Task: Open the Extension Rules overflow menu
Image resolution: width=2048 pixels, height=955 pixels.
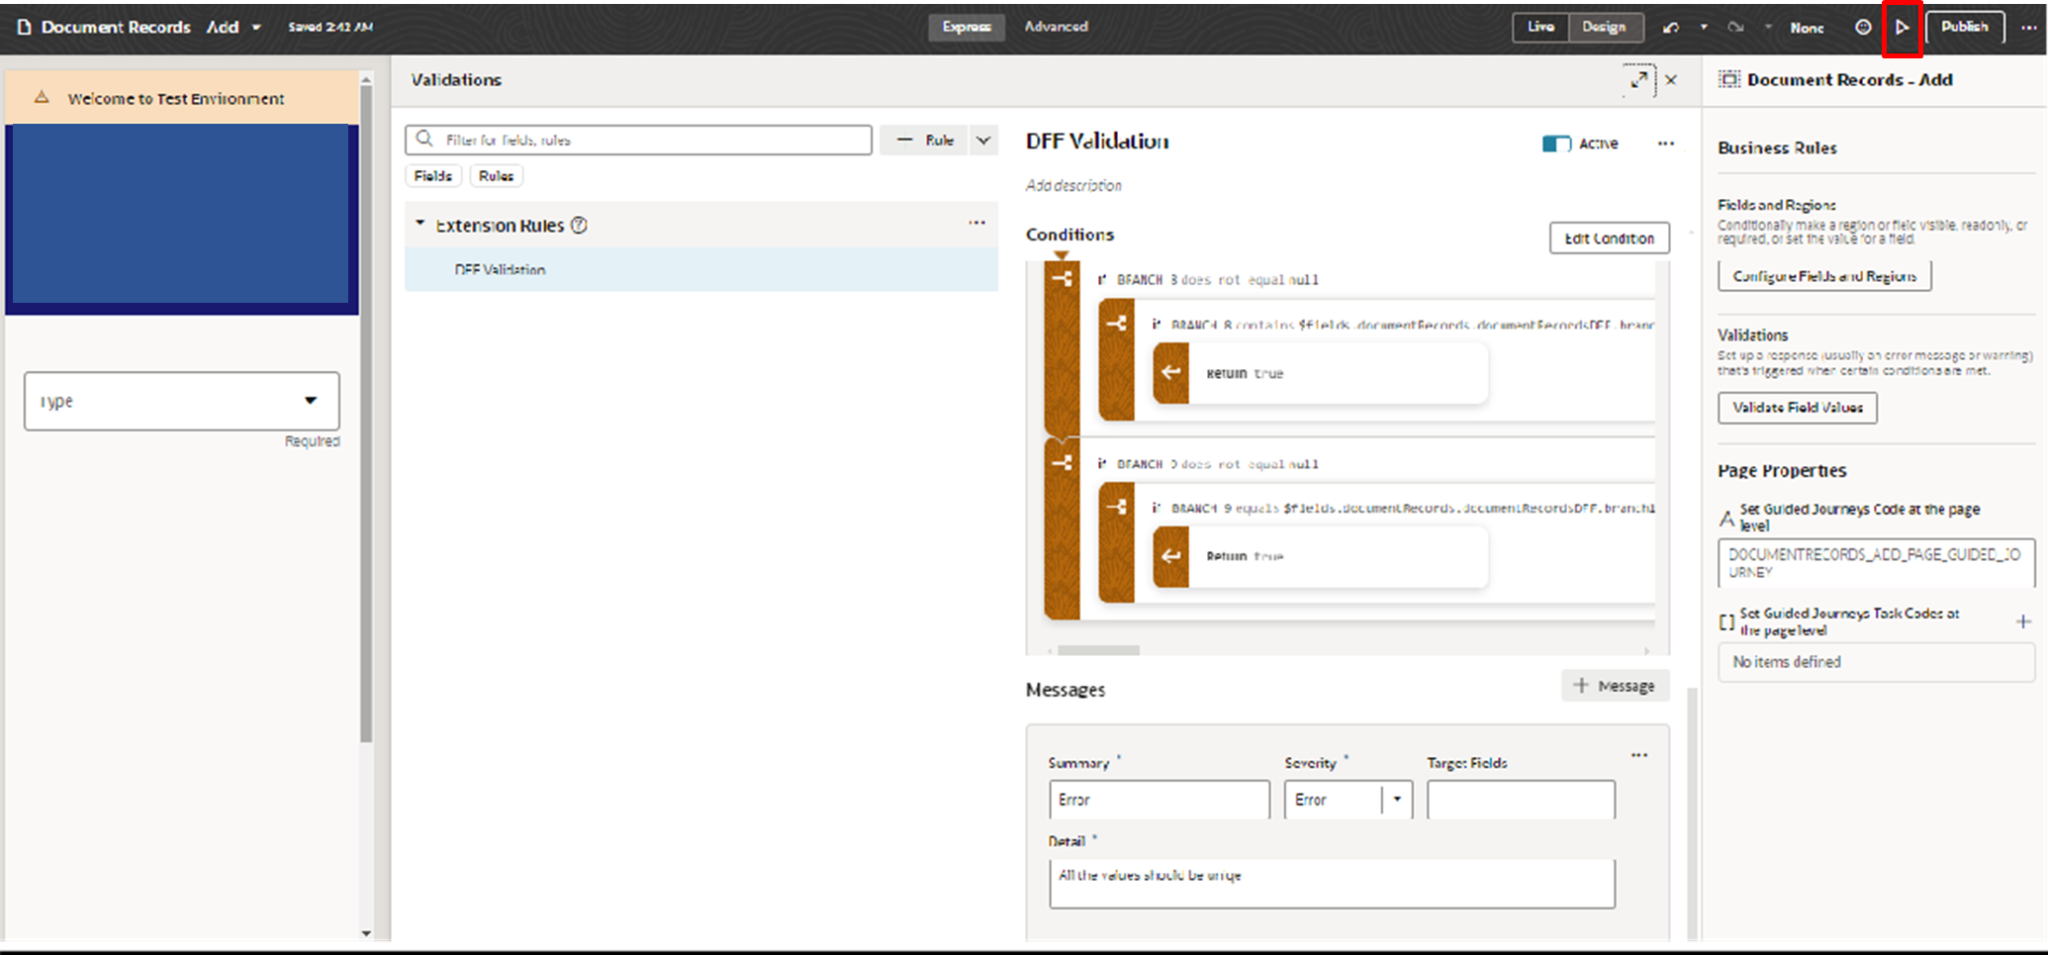Action: pos(977,223)
